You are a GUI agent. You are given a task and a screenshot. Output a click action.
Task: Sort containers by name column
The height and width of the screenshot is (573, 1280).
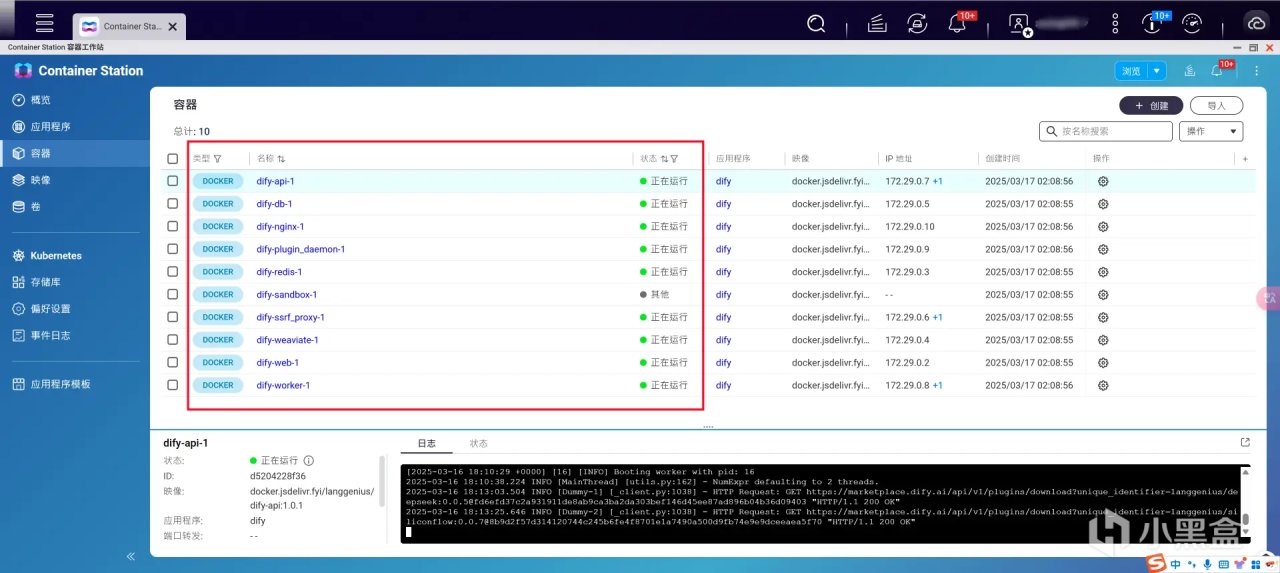click(281, 159)
